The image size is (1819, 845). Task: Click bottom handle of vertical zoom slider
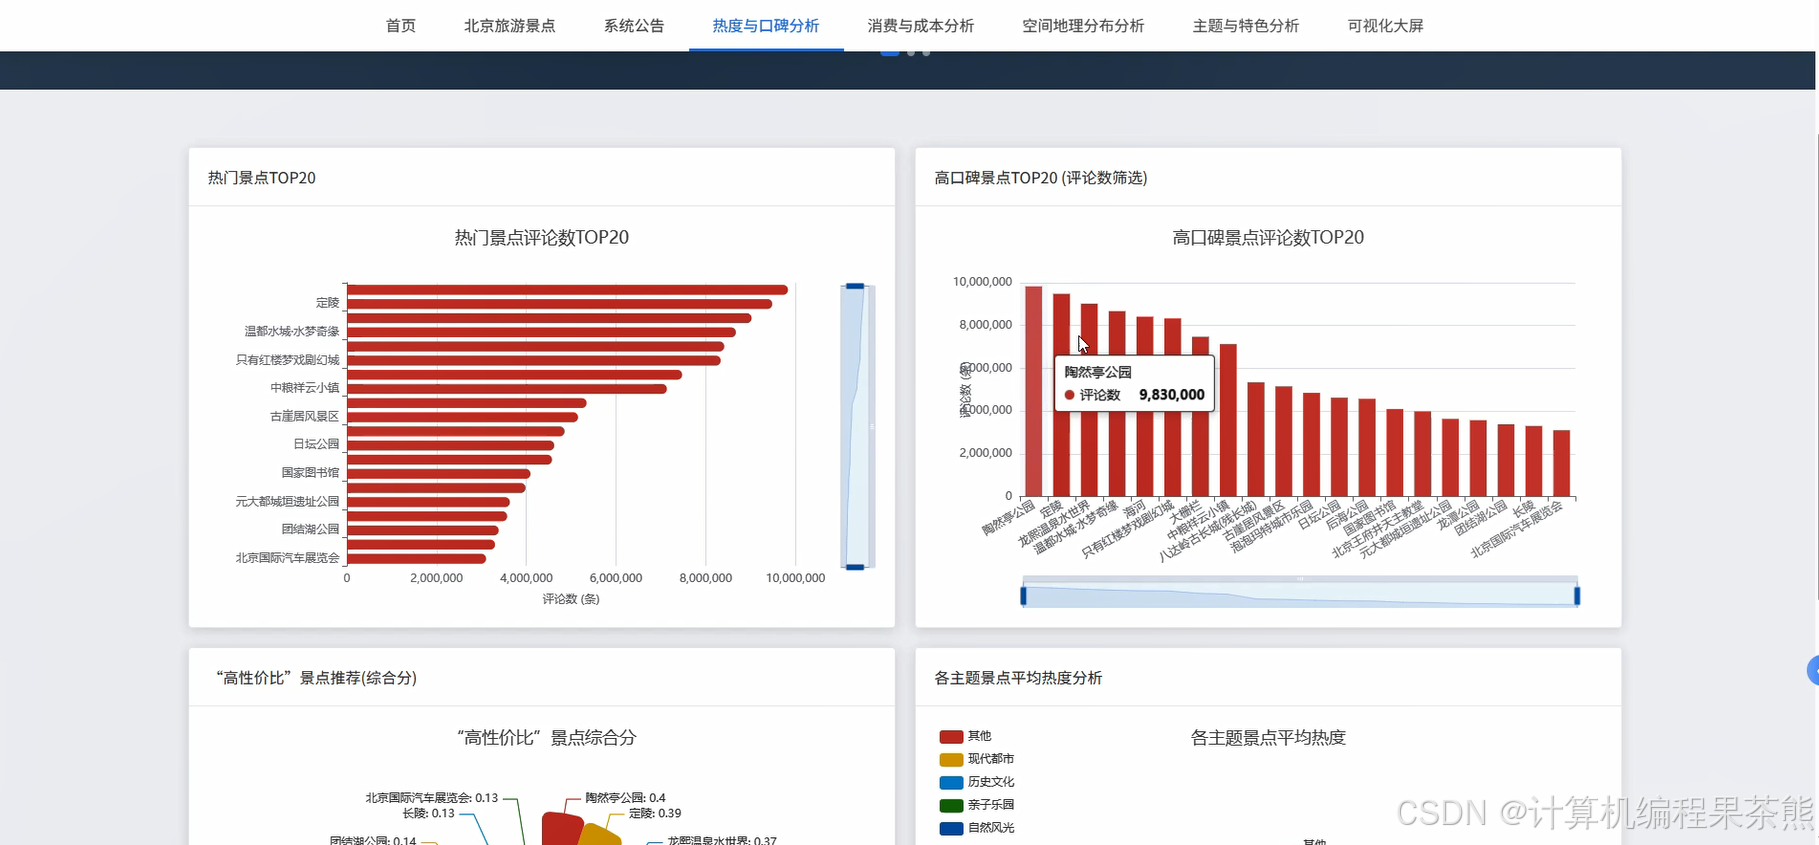[855, 567]
